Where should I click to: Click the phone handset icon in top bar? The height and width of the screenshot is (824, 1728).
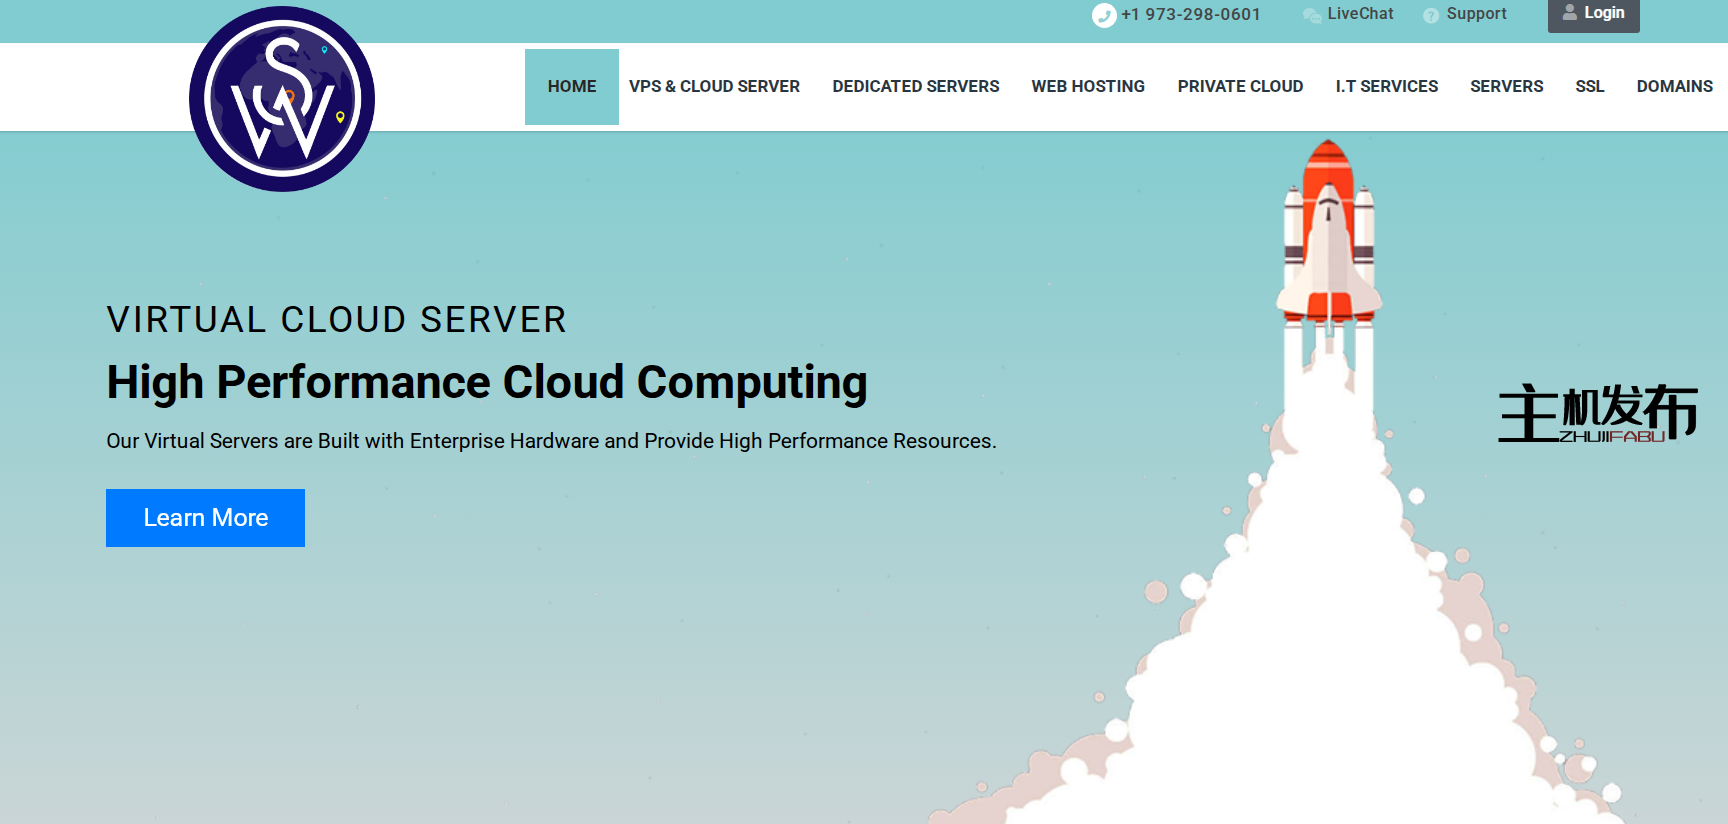[1103, 15]
